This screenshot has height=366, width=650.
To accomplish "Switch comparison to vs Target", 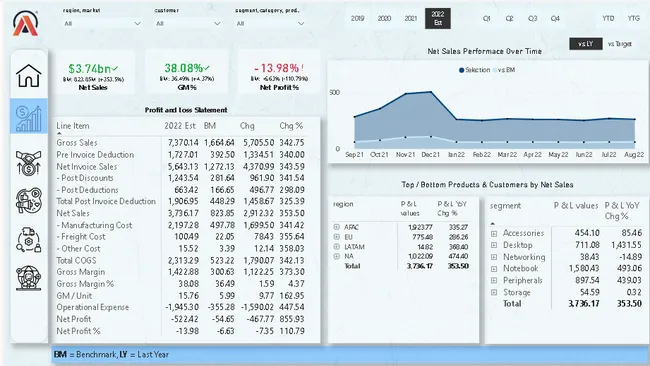I will pos(620,44).
